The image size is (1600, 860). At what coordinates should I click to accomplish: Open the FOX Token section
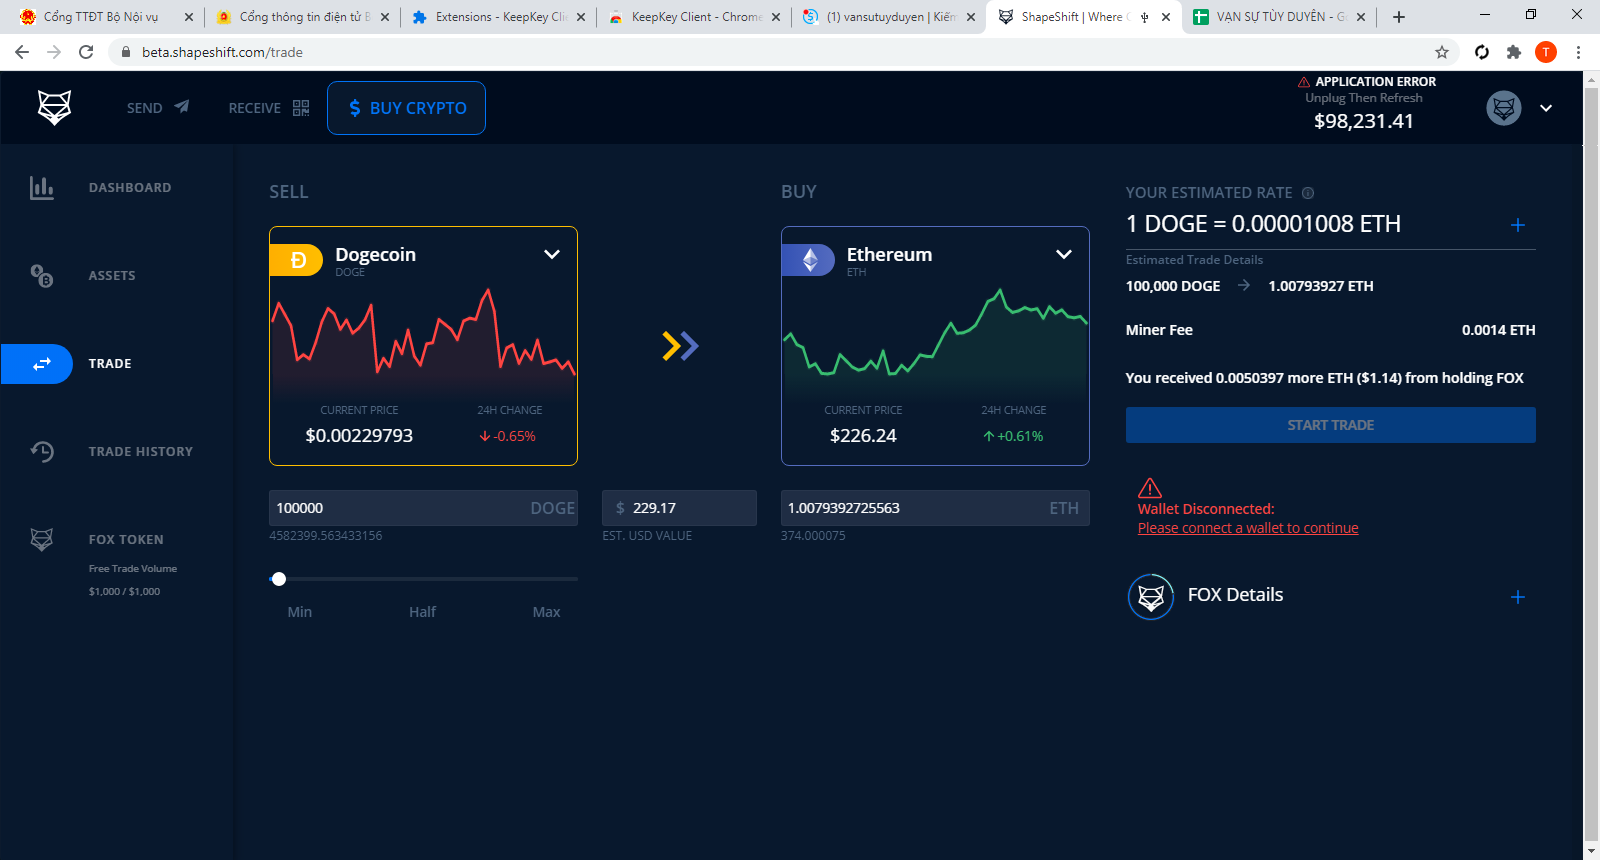126,540
